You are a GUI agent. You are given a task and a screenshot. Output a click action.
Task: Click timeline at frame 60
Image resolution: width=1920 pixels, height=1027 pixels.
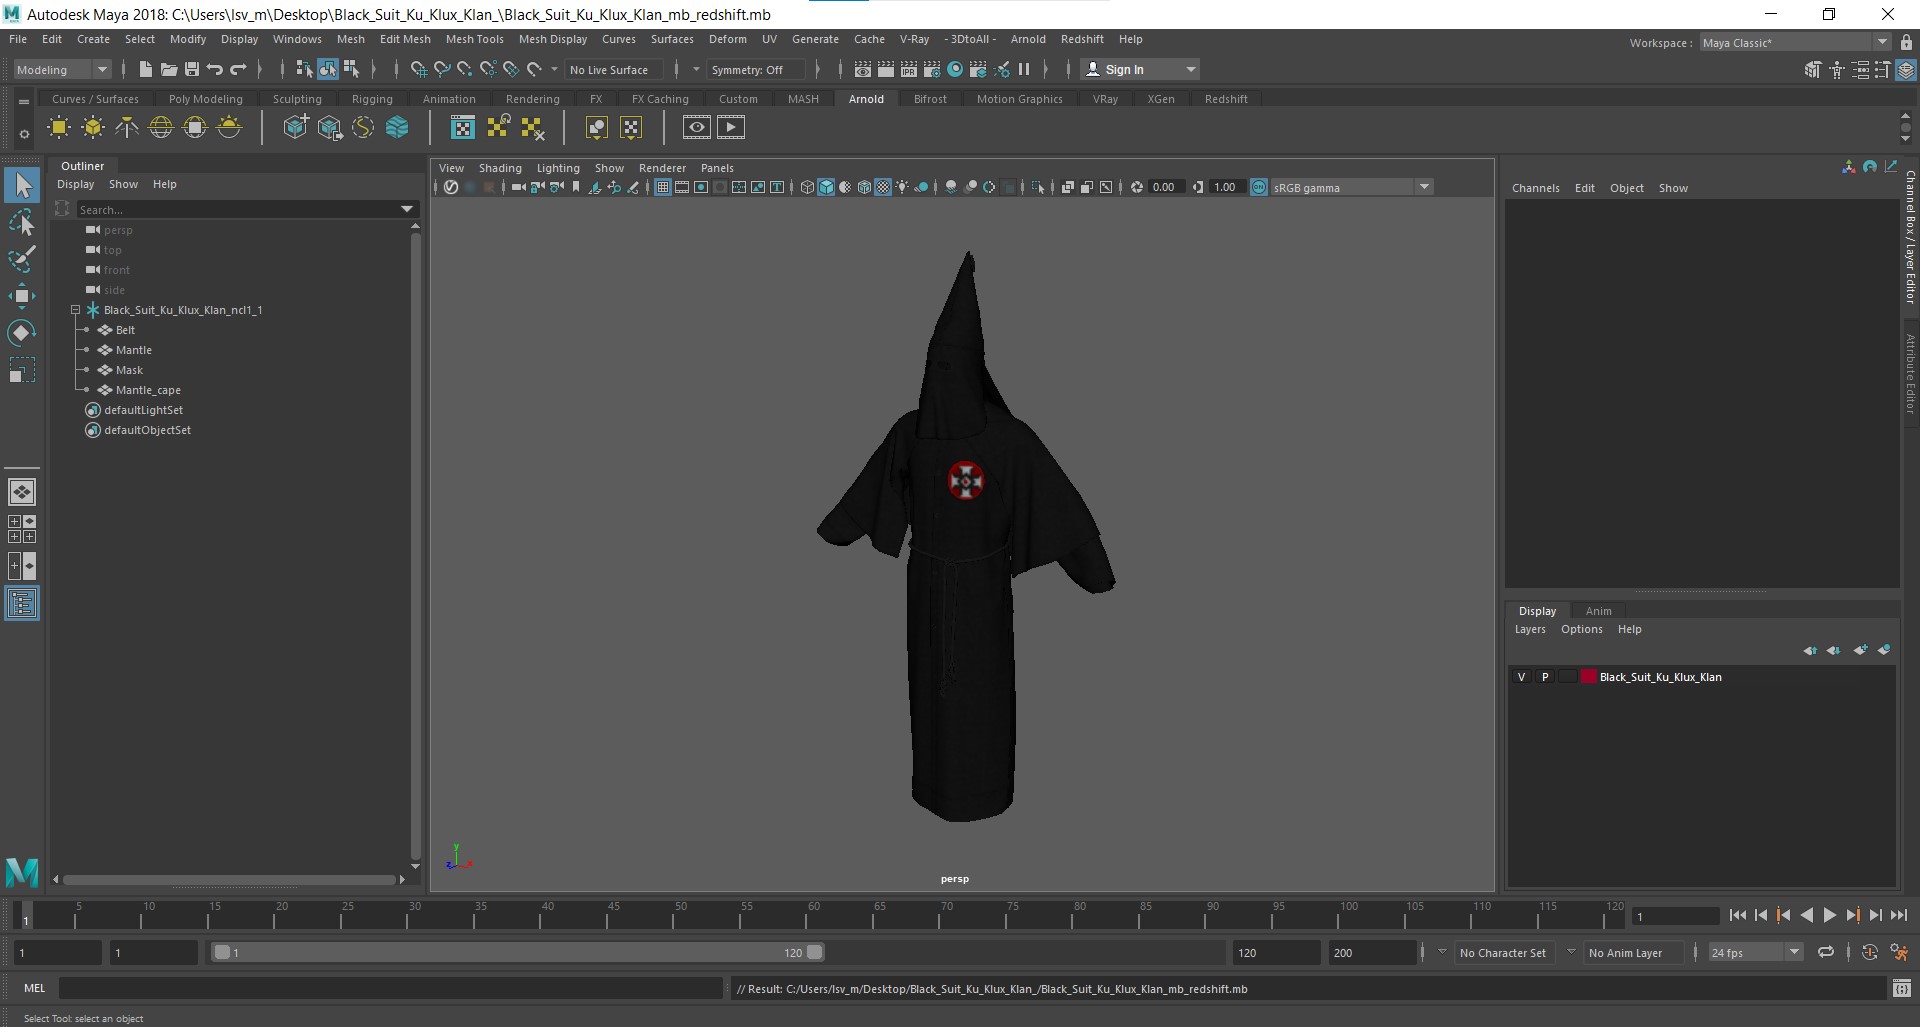[x=813, y=915]
